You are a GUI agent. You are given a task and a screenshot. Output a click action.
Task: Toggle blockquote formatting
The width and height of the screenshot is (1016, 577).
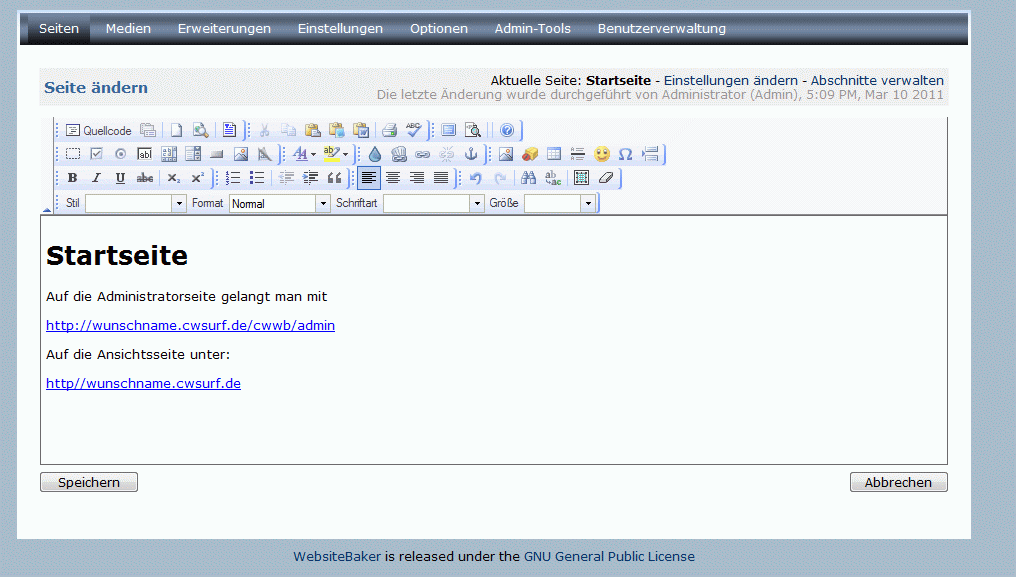(334, 178)
